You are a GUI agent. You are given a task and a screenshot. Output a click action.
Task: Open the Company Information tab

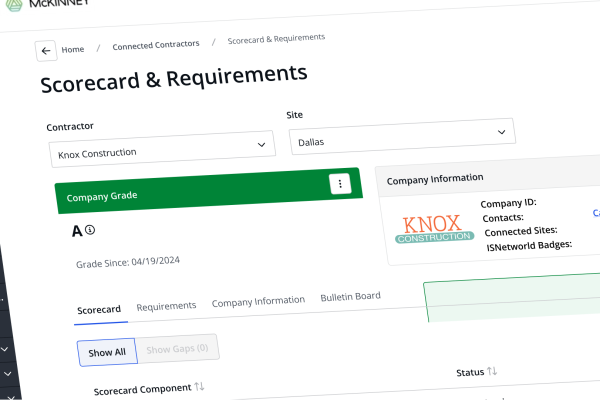(258, 301)
